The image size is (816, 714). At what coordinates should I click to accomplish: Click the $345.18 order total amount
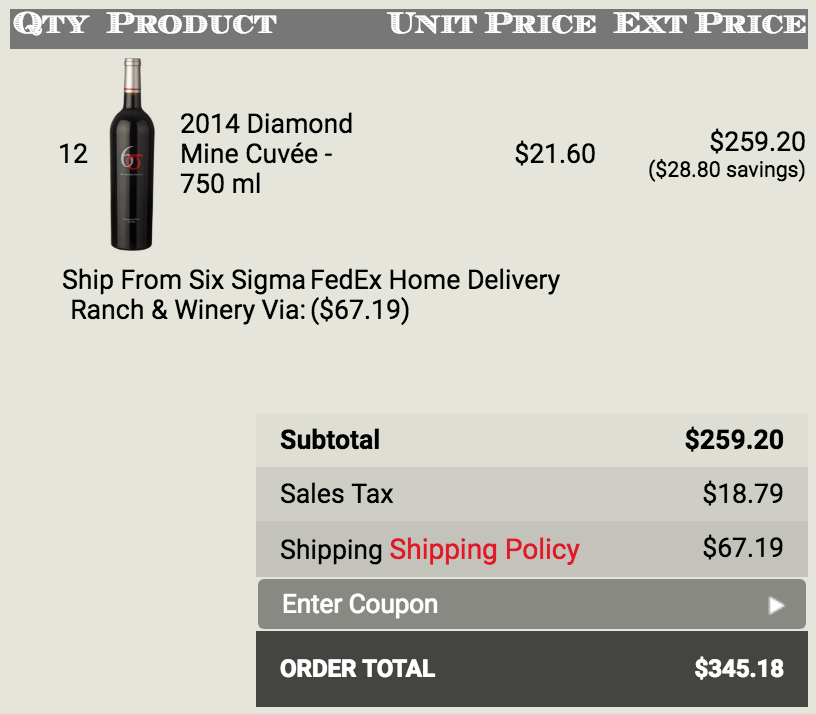pyautogui.click(x=739, y=669)
